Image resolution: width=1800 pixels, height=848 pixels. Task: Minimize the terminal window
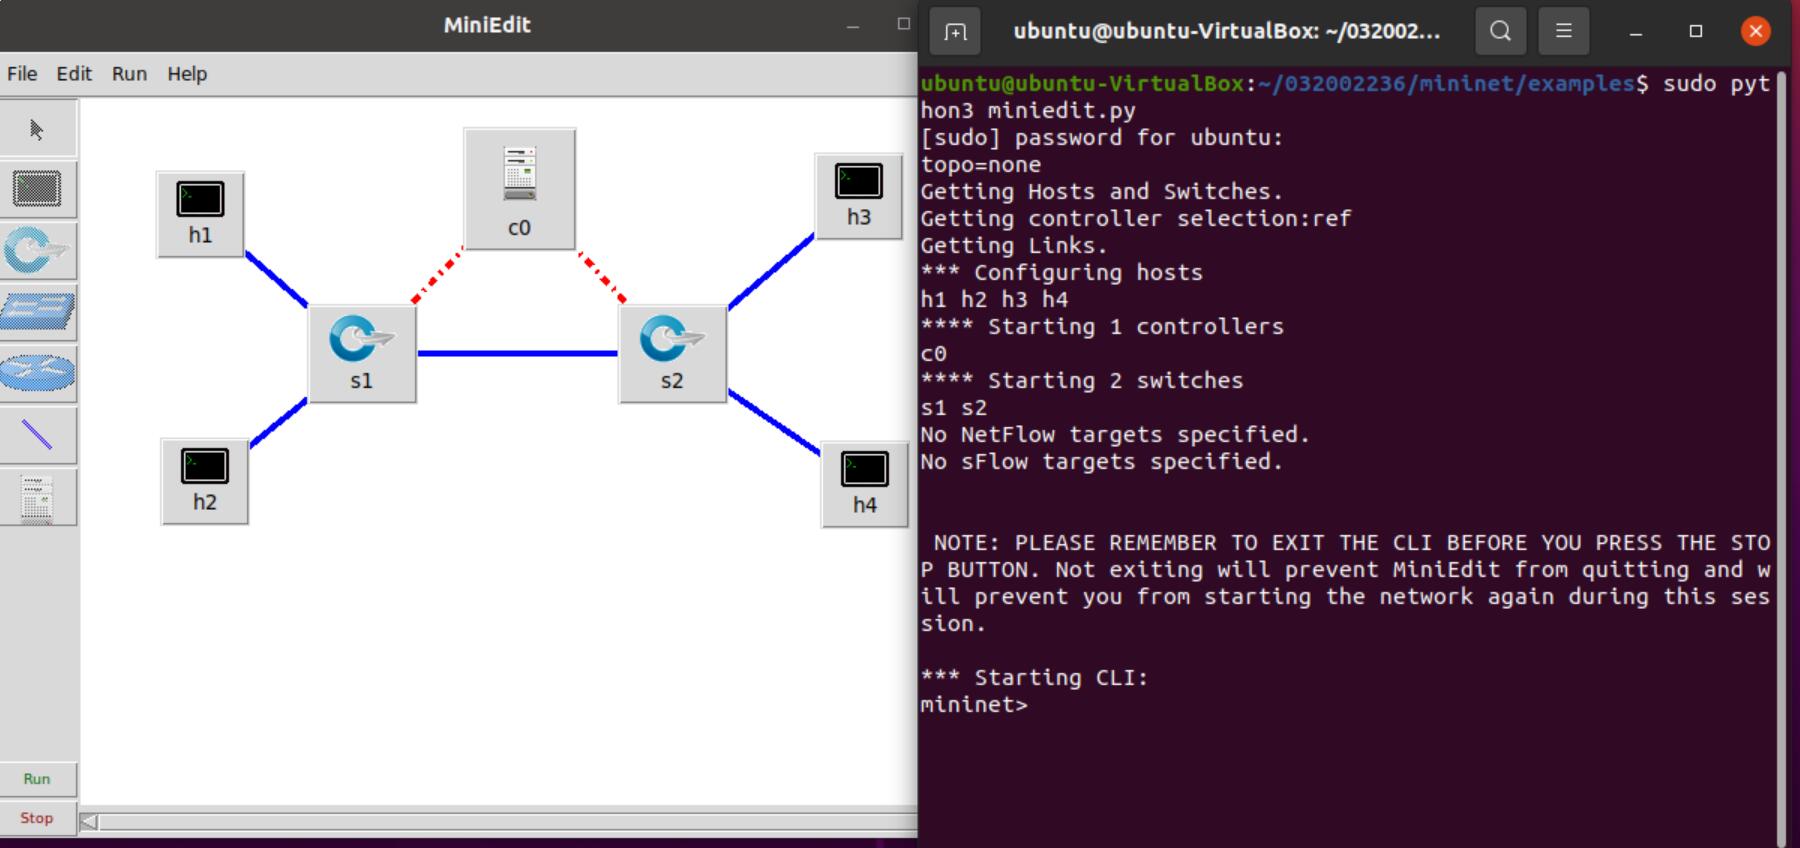click(x=1636, y=31)
